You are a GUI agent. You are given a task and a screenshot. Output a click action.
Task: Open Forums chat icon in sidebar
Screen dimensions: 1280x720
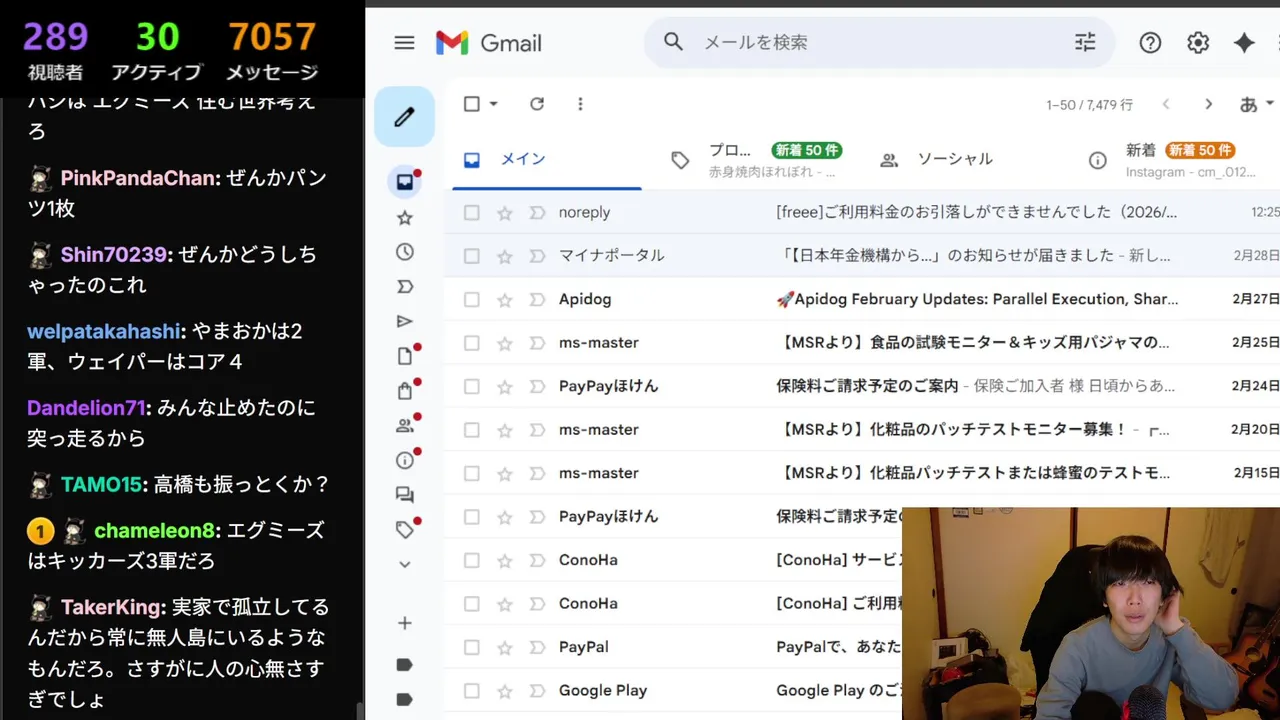[405, 495]
